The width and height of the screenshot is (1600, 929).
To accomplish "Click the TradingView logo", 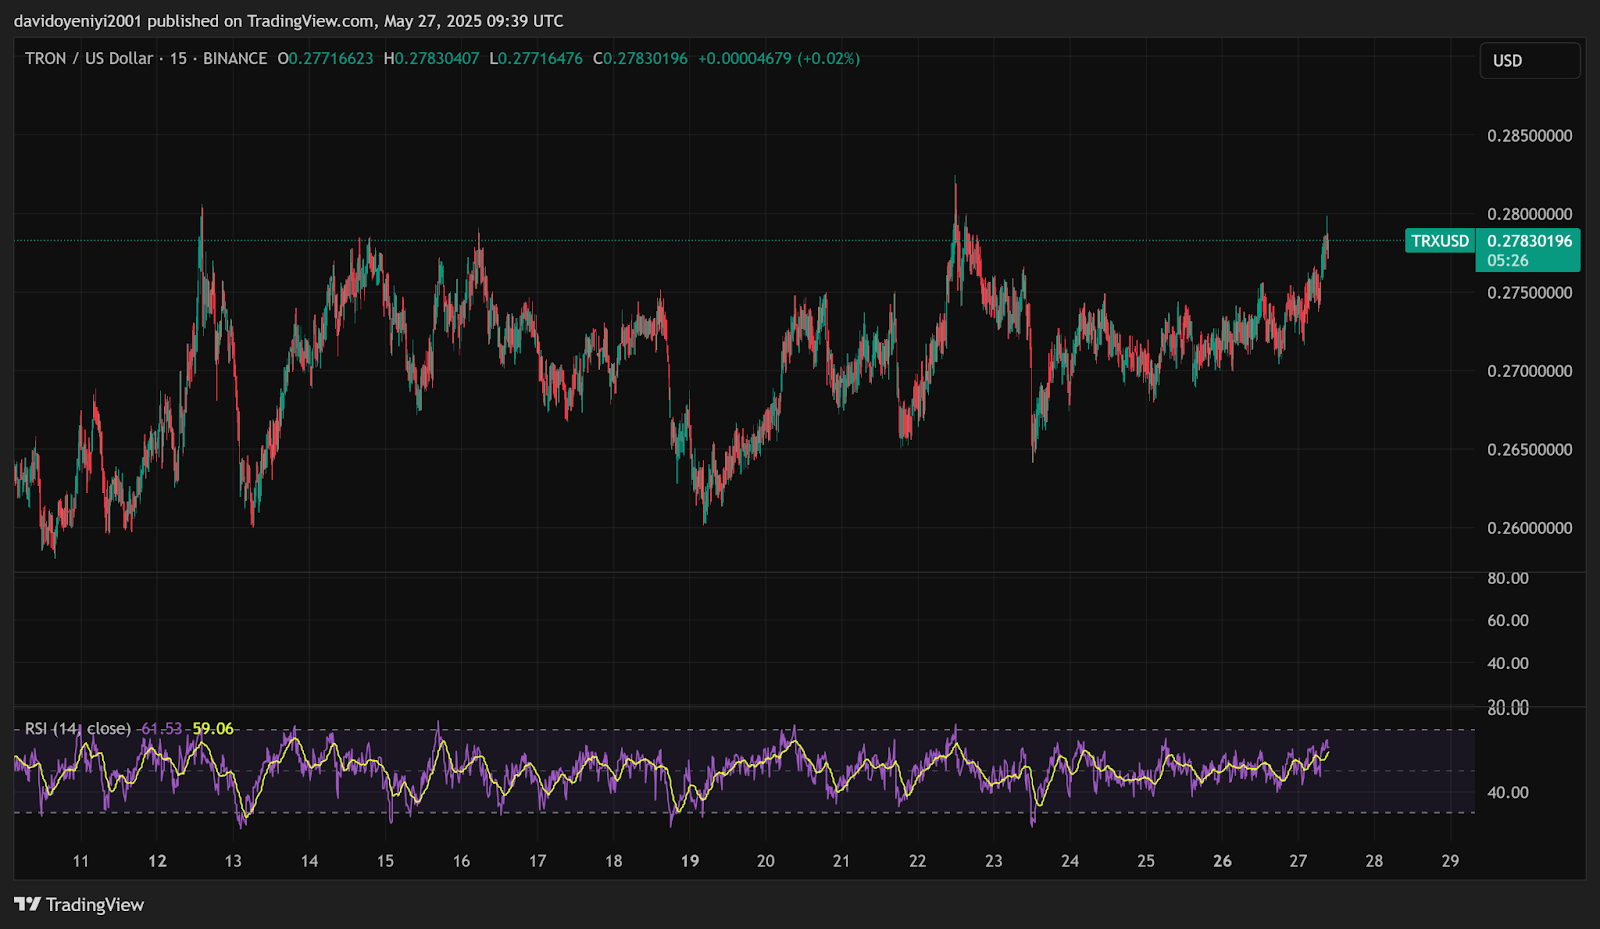I will tap(79, 905).
